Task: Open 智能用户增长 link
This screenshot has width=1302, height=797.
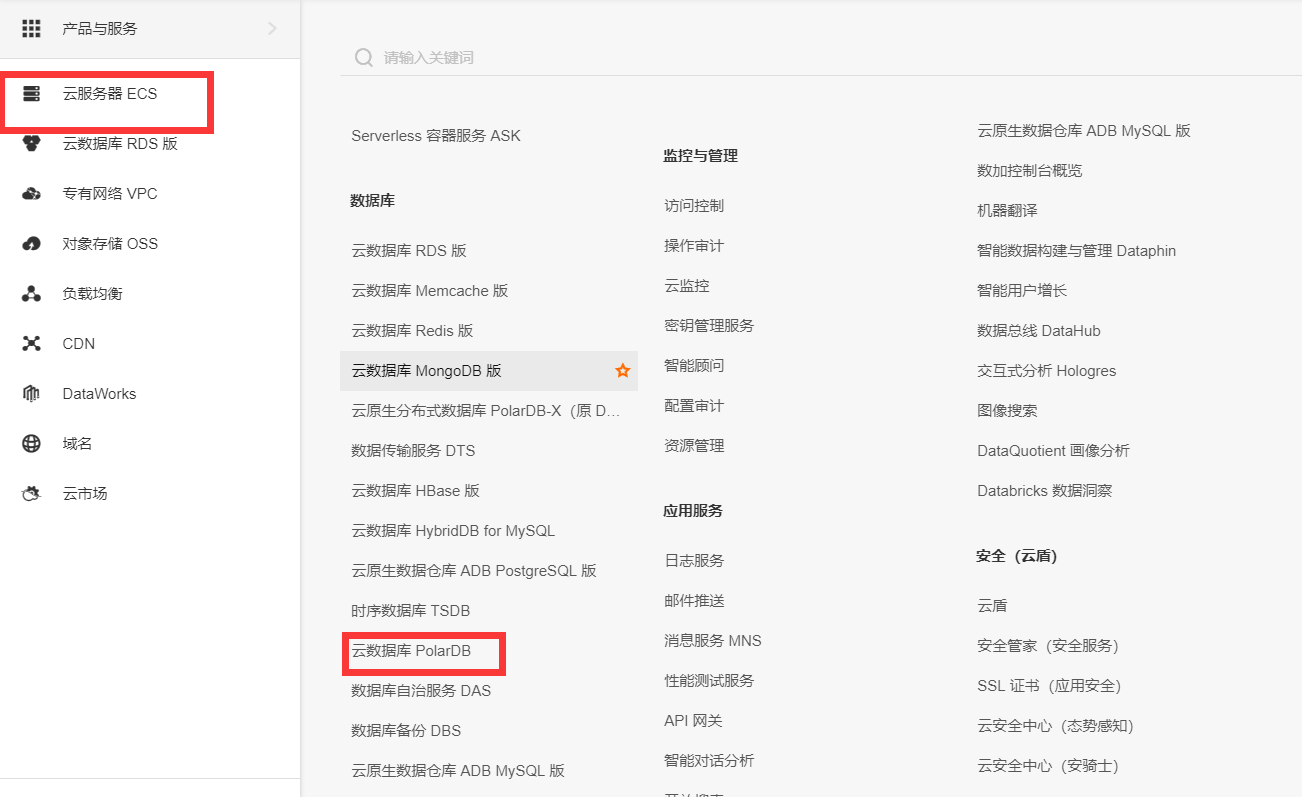Action: tap(1022, 291)
